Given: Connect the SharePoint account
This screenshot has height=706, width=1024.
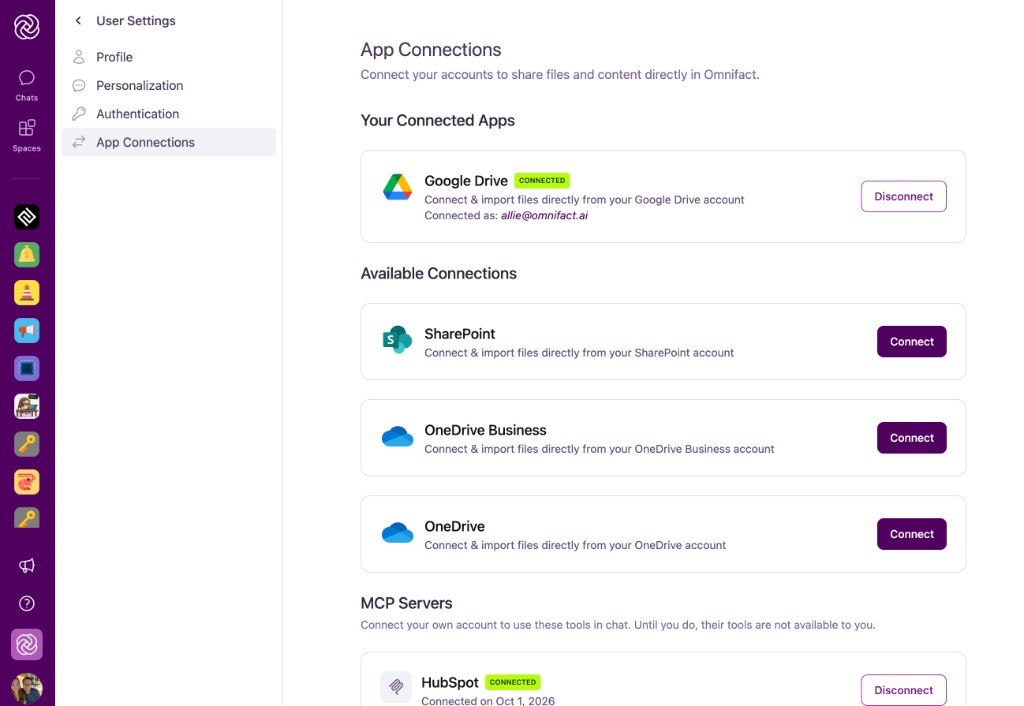Looking at the screenshot, I should click(x=911, y=342).
